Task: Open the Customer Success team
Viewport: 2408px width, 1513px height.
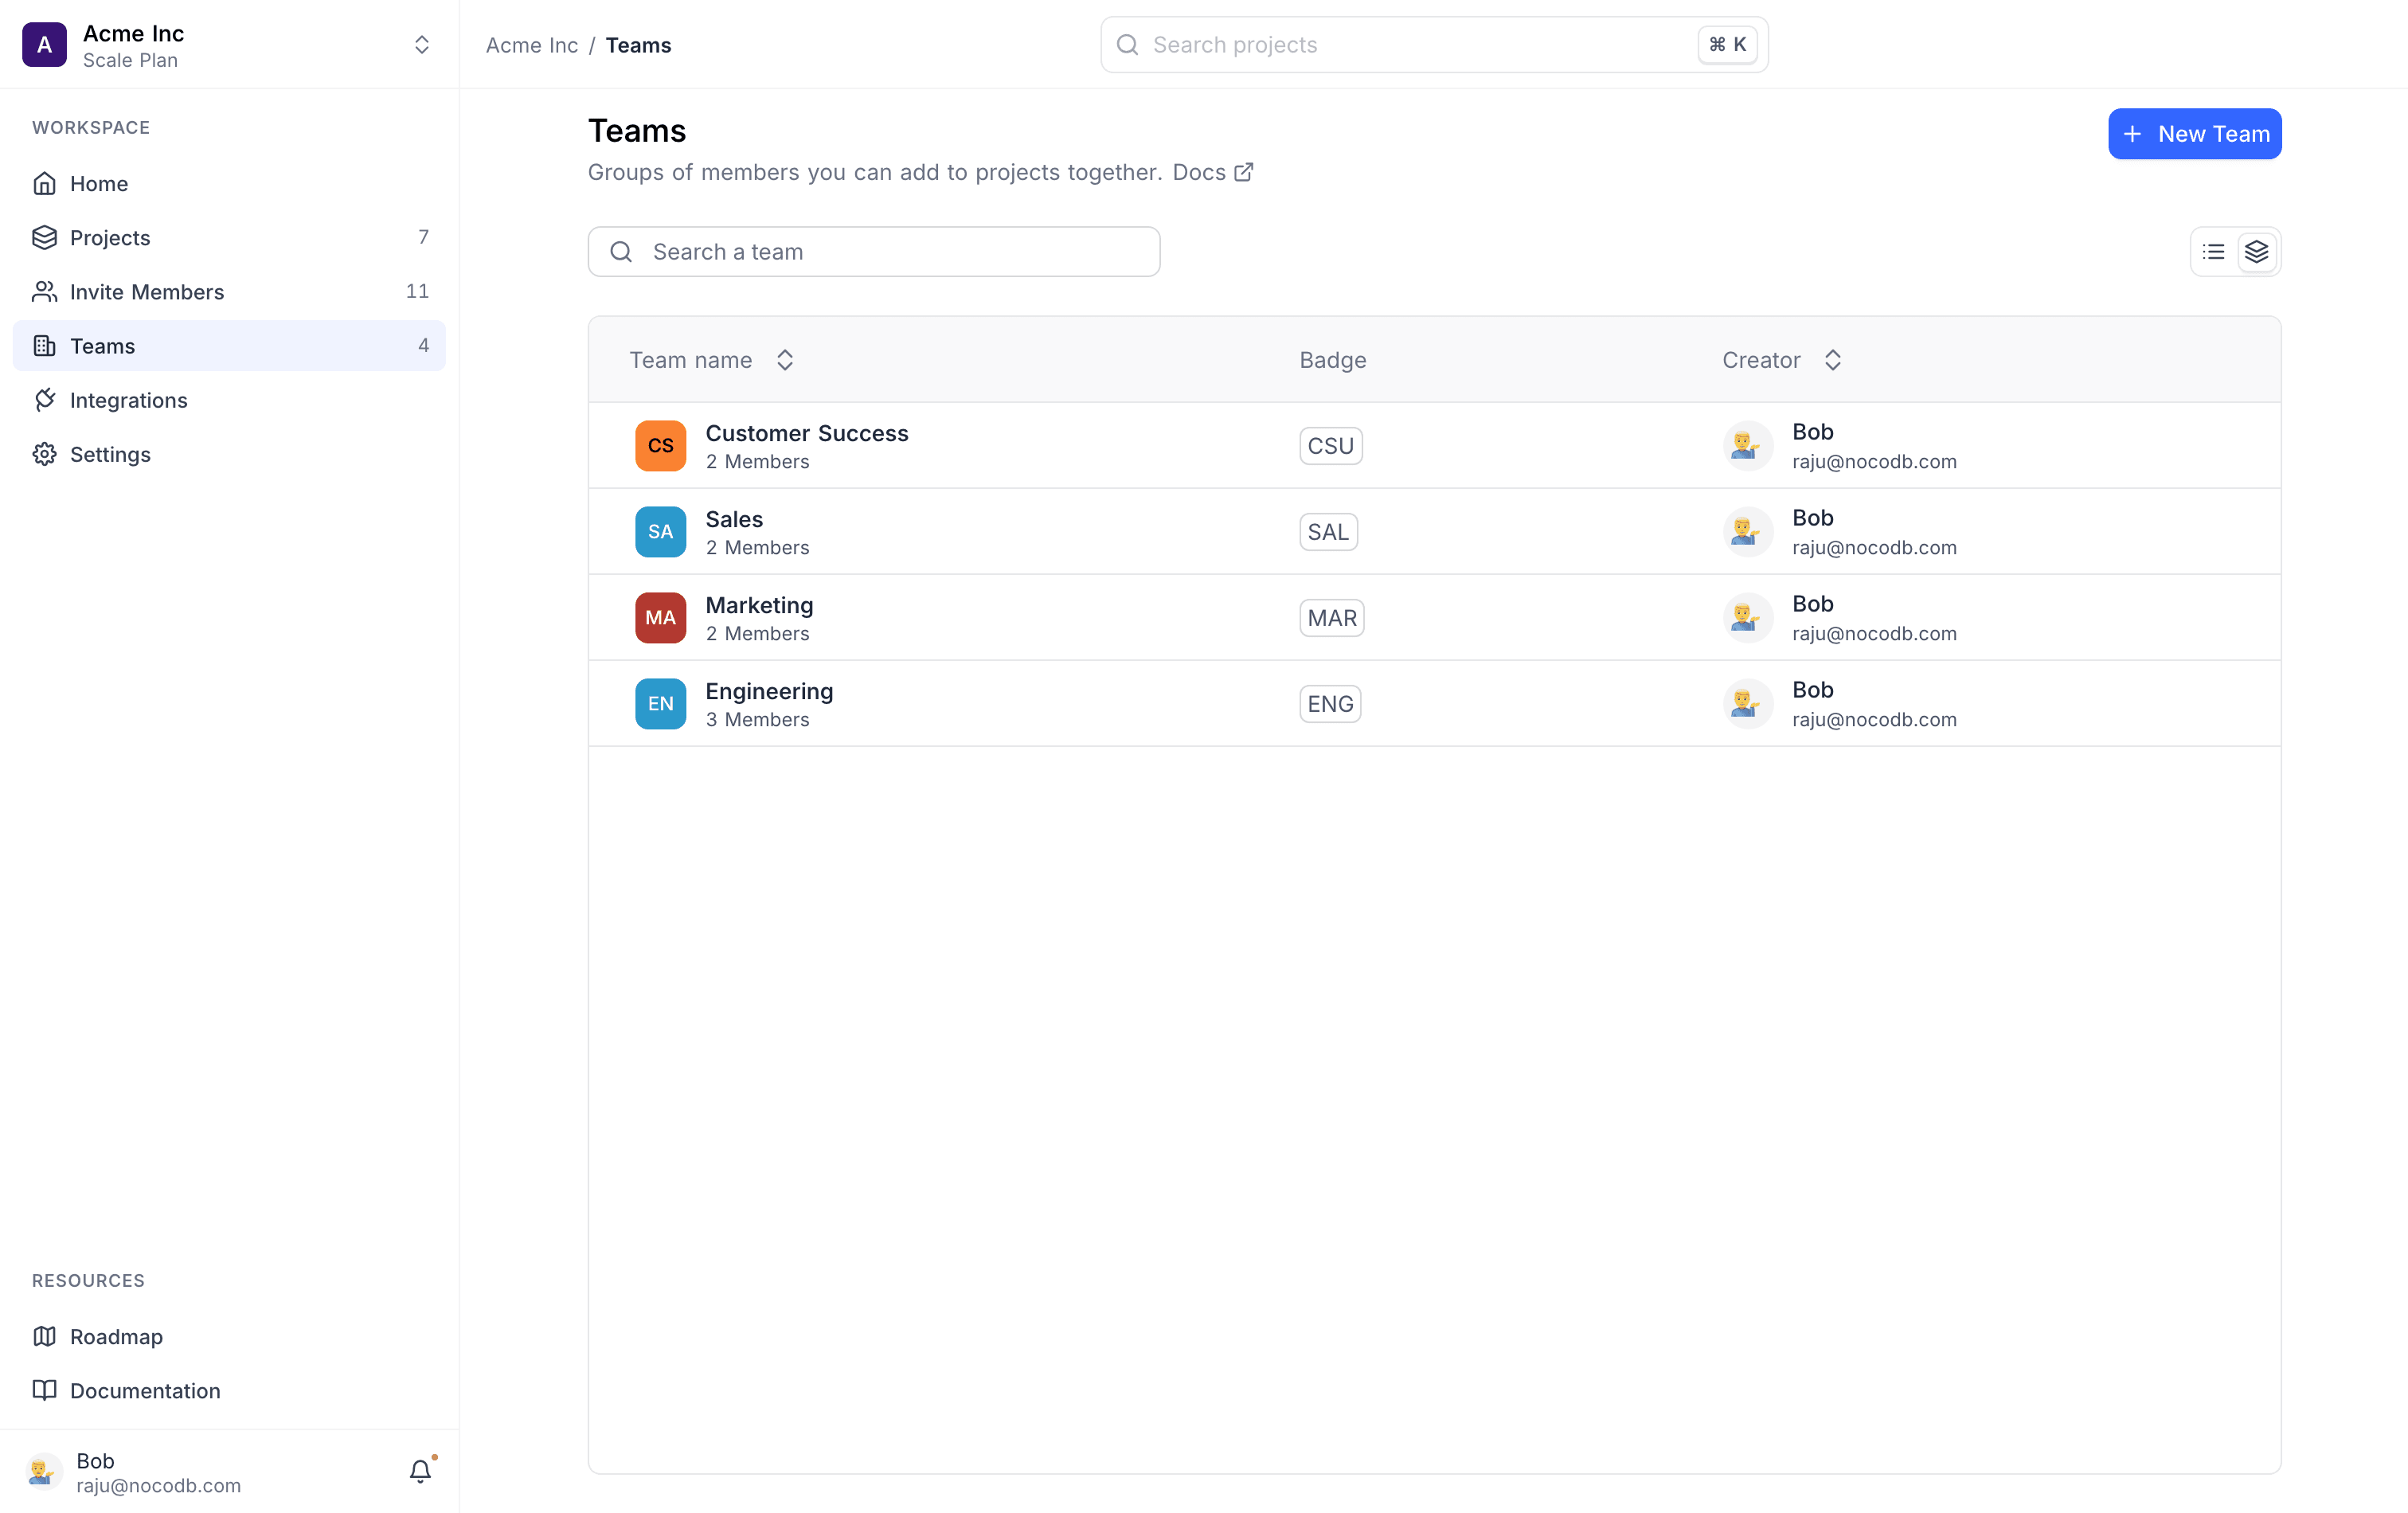Action: pyautogui.click(x=1434, y=446)
